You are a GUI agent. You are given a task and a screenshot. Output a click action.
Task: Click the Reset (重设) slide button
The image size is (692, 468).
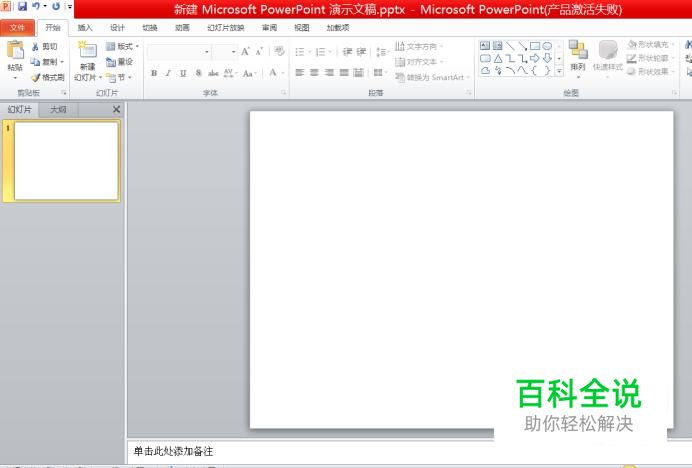pos(119,62)
